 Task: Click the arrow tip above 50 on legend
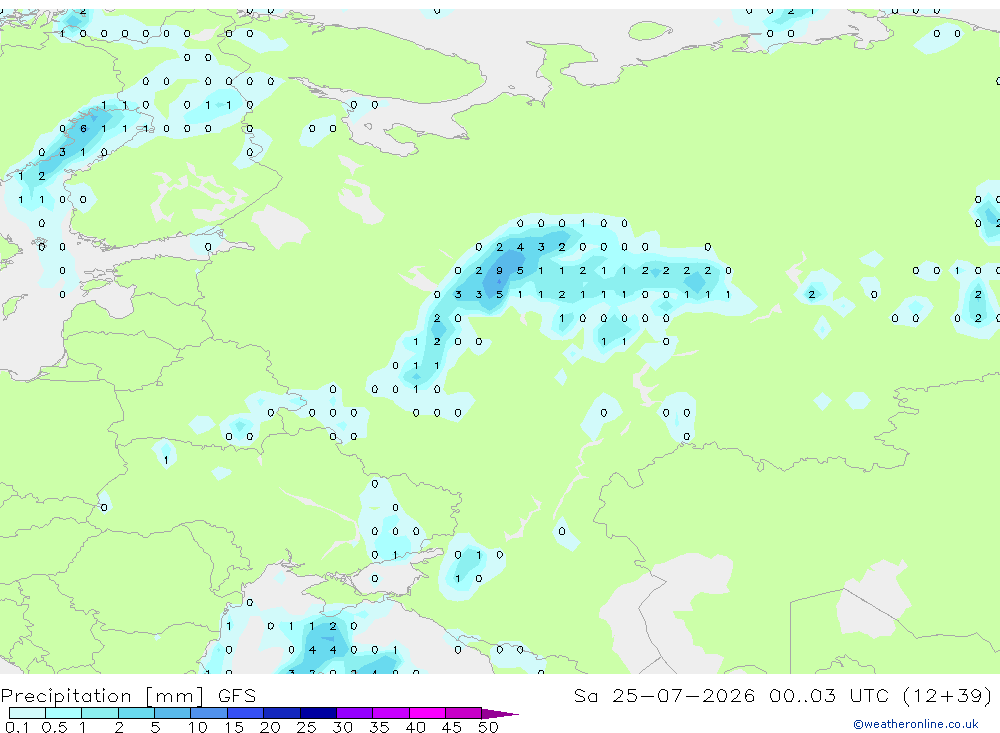pos(500,713)
